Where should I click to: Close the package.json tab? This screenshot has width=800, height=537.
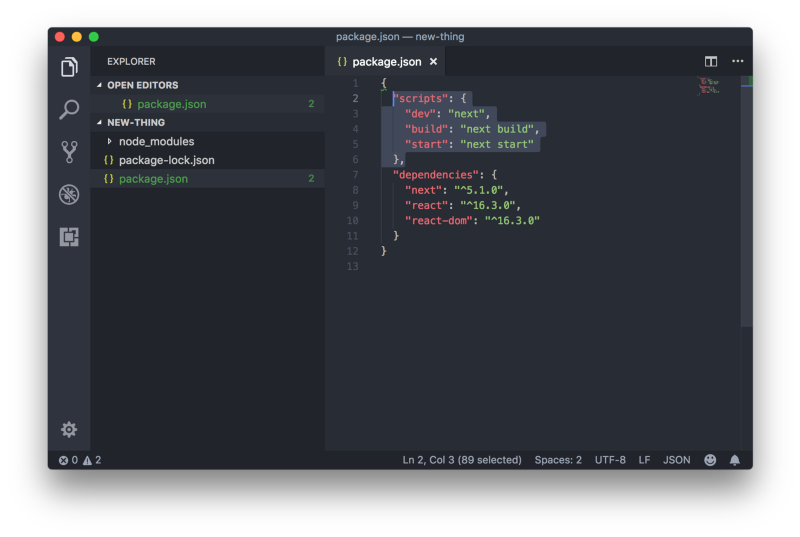pos(433,62)
